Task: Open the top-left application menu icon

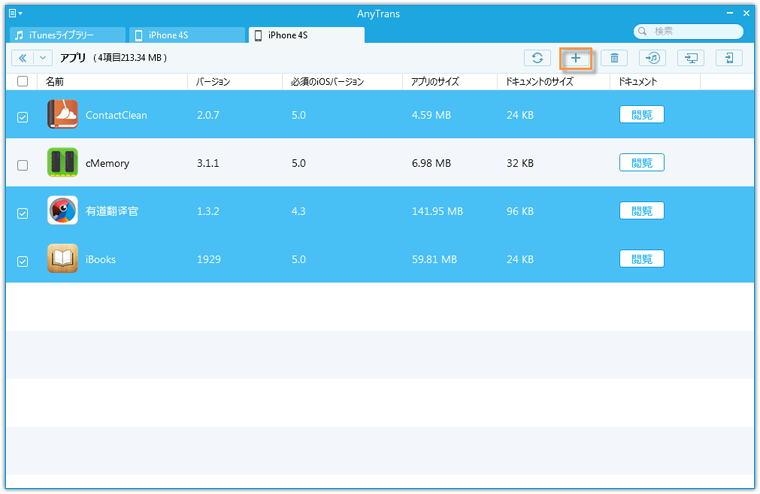Action: [15, 13]
